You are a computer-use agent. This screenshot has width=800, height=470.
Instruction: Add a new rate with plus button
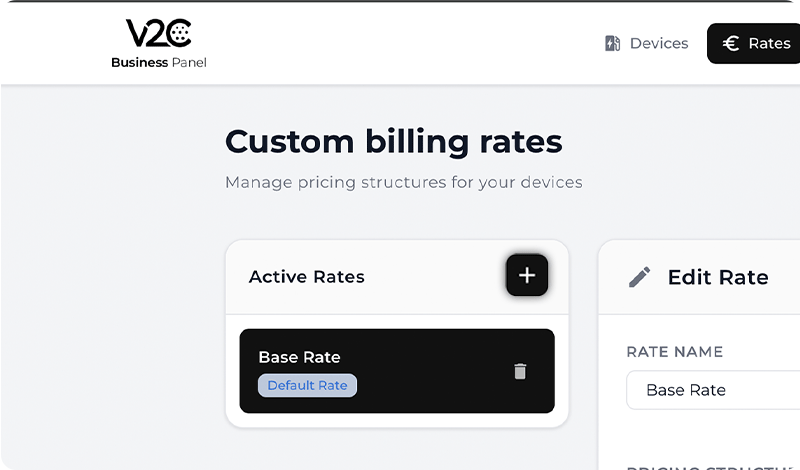527,275
